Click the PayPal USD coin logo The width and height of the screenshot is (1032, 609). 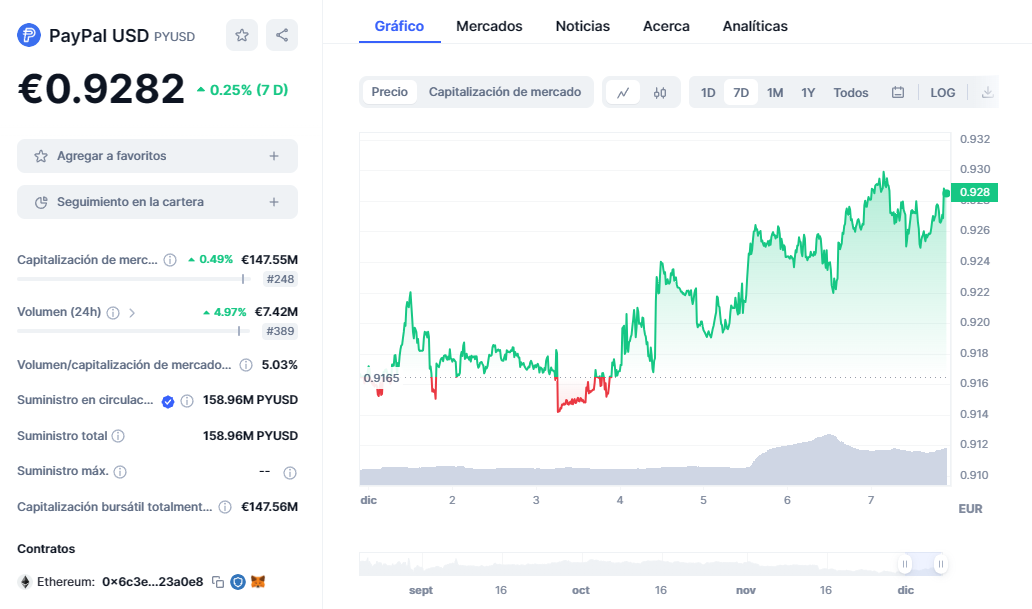point(29,35)
